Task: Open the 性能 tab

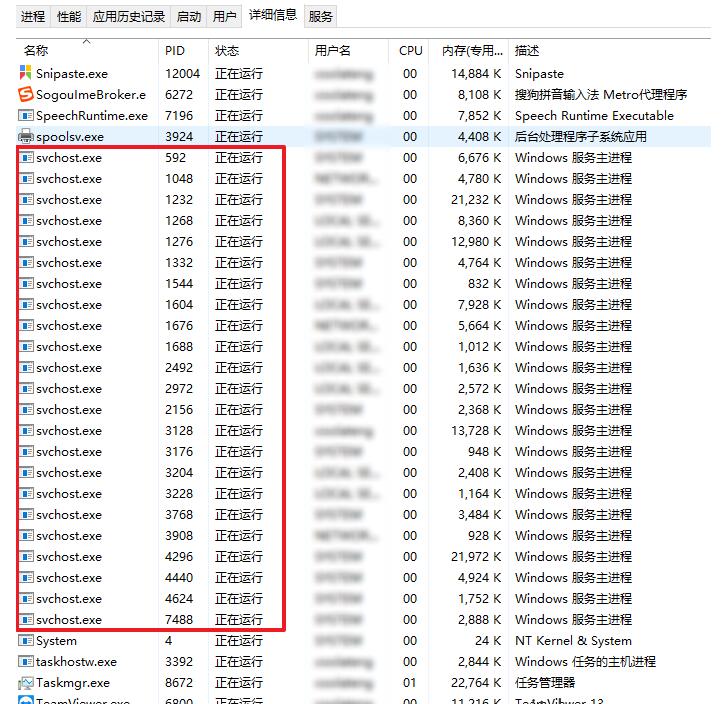Action: 69,16
